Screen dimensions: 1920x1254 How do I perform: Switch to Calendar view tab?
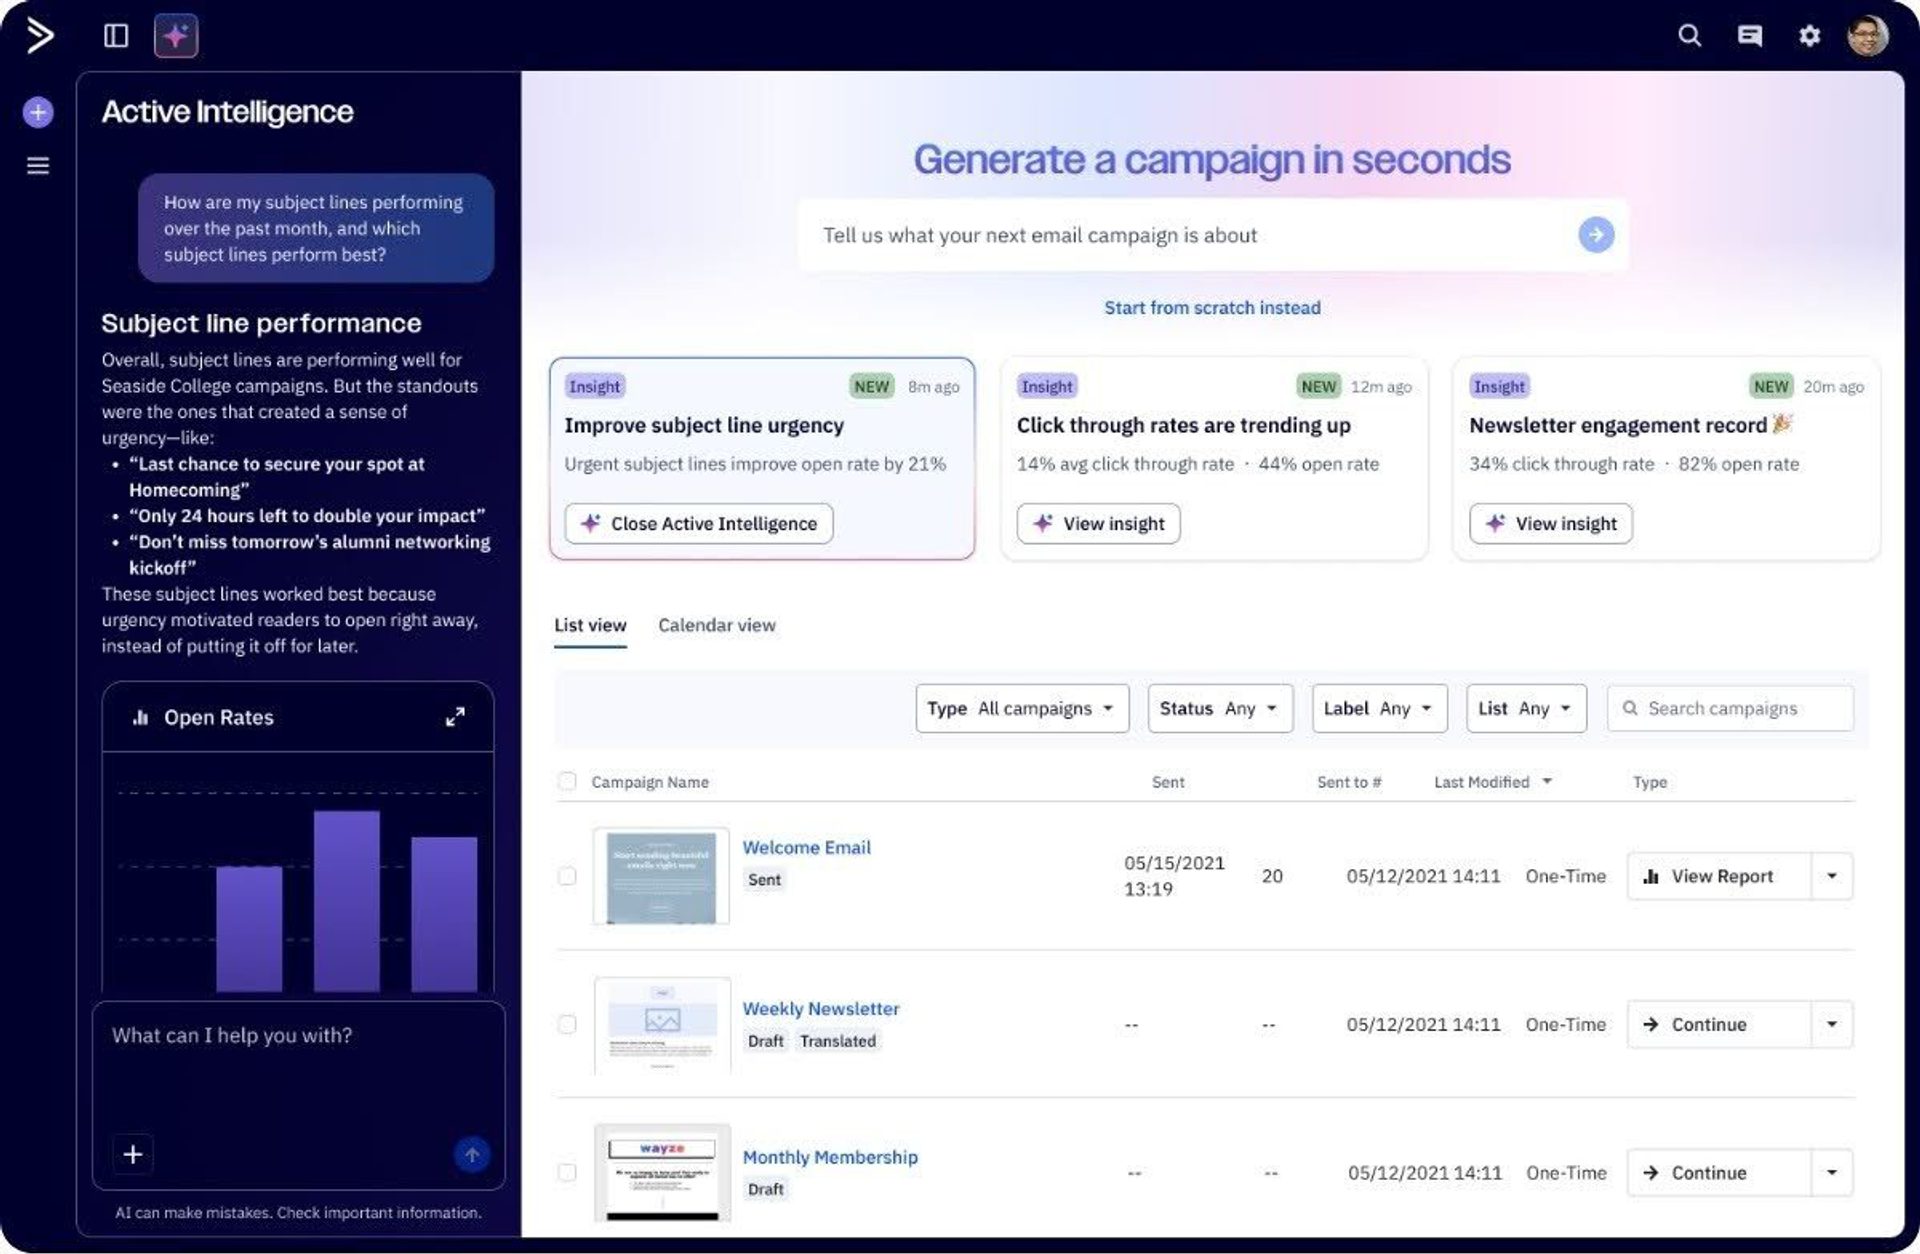tap(716, 625)
